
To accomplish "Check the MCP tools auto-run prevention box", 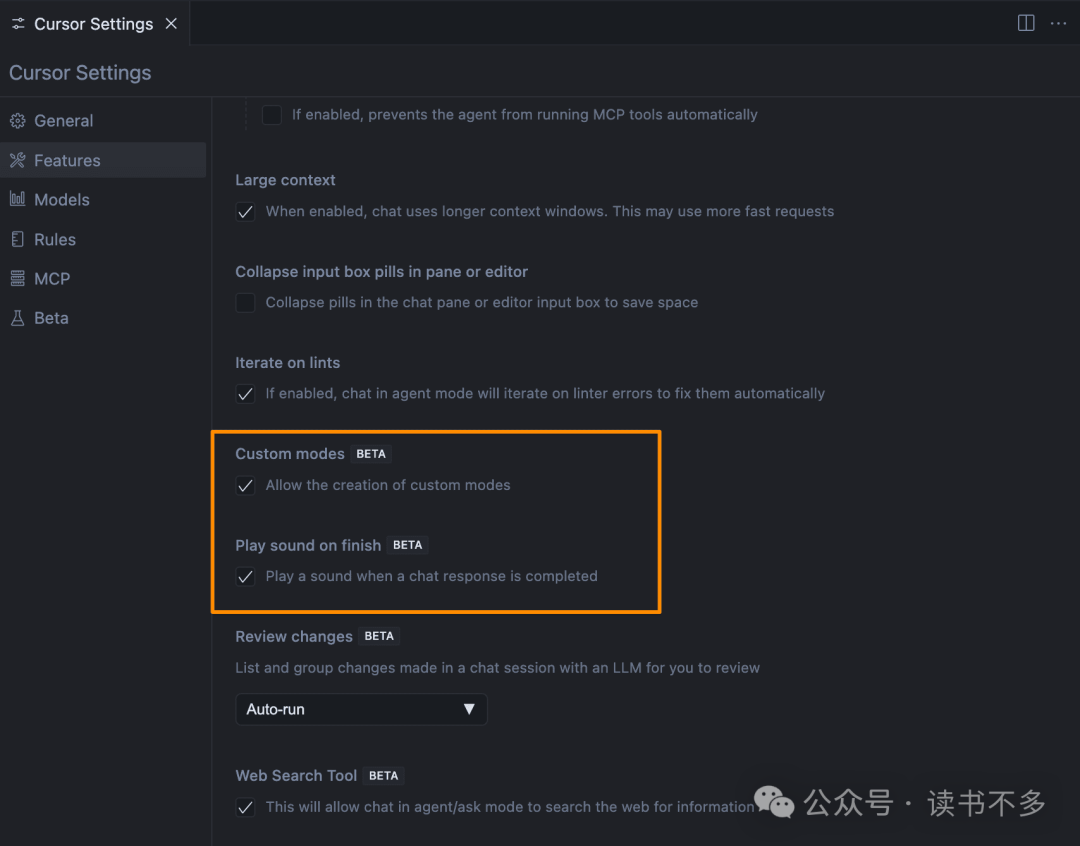I will 272,115.
